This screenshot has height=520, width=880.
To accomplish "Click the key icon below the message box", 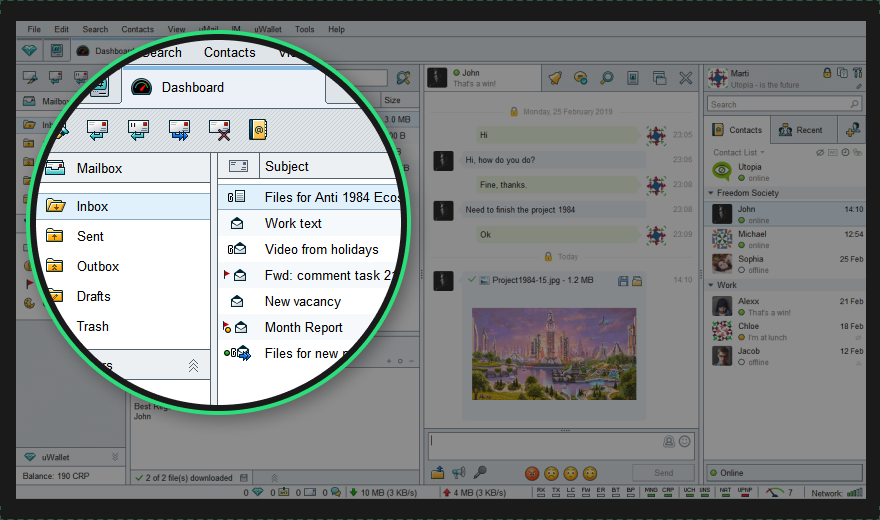I will pyautogui.click(x=480, y=472).
